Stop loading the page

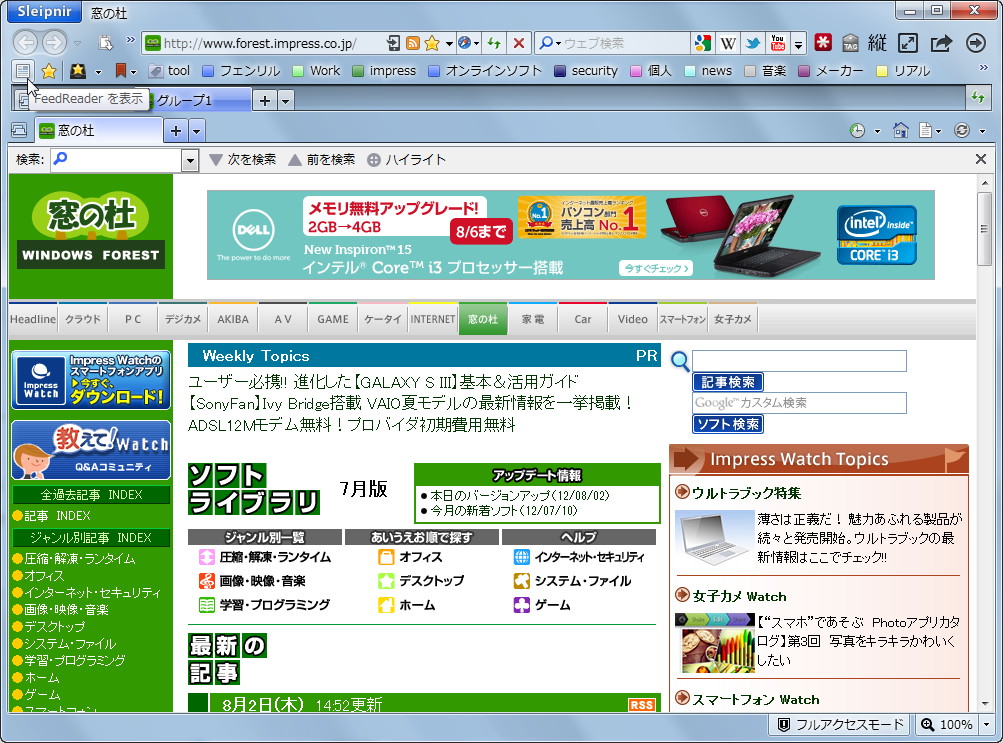[520, 44]
